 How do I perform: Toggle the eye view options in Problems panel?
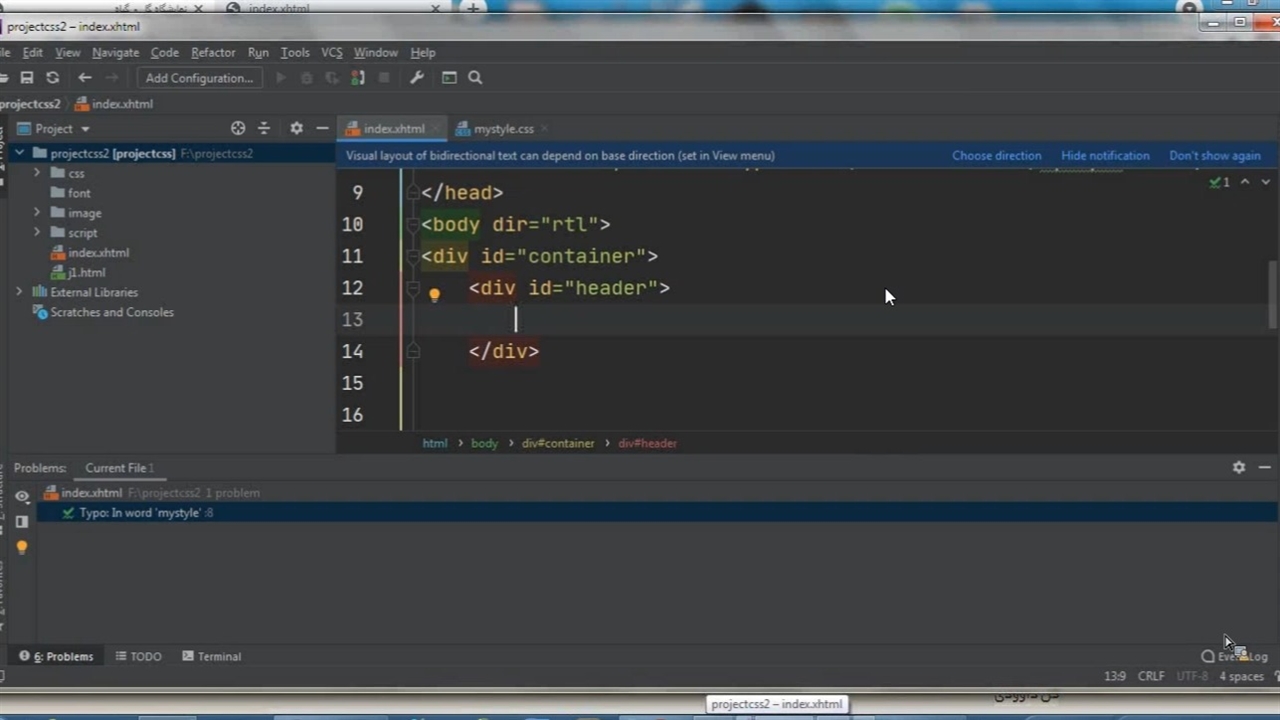(x=22, y=496)
